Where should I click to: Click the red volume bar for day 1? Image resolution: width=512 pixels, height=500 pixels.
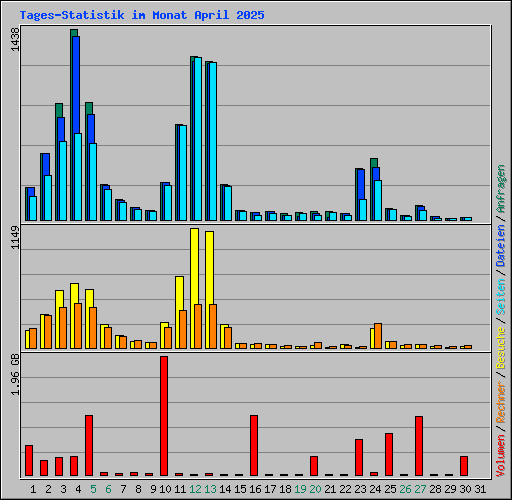(x=29, y=460)
